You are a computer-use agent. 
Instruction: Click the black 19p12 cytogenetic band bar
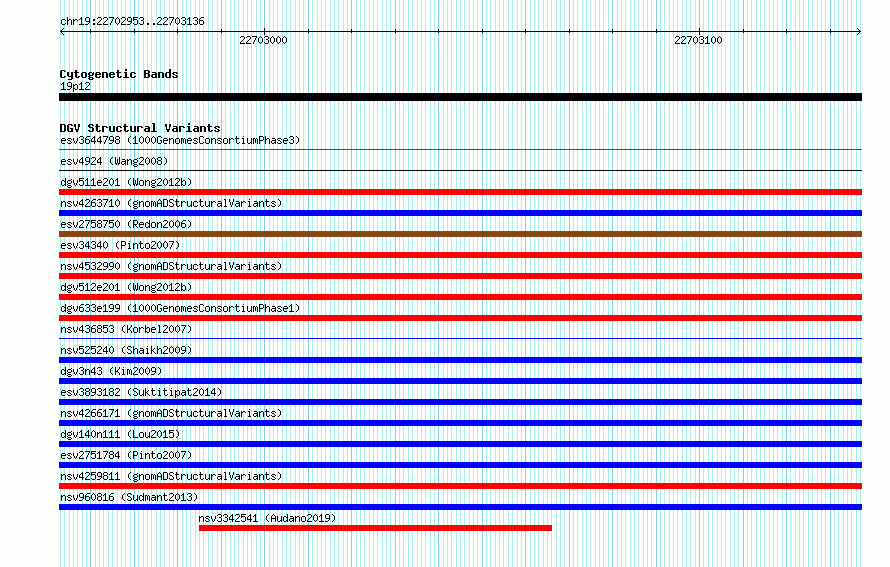click(460, 97)
